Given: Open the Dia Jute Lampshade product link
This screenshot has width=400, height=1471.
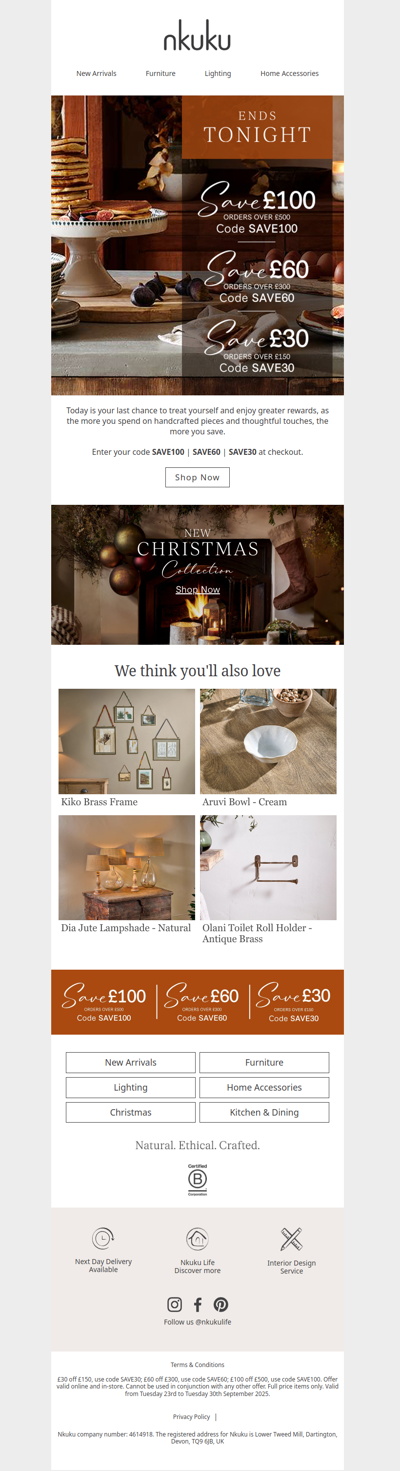Looking at the screenshot, I should (126, 928).
